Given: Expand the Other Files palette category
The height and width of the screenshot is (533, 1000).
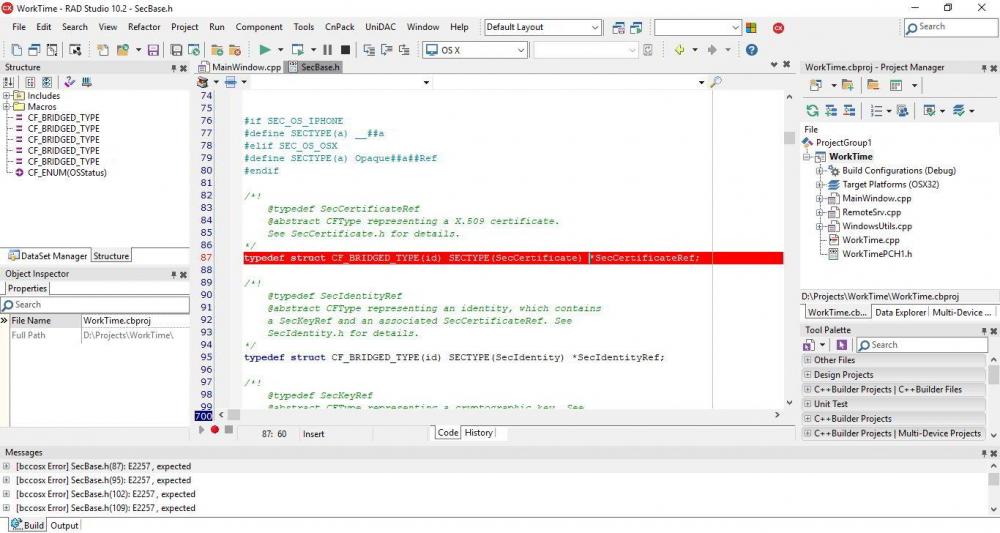Looking at the screenshot, I should tap(807, 360).
